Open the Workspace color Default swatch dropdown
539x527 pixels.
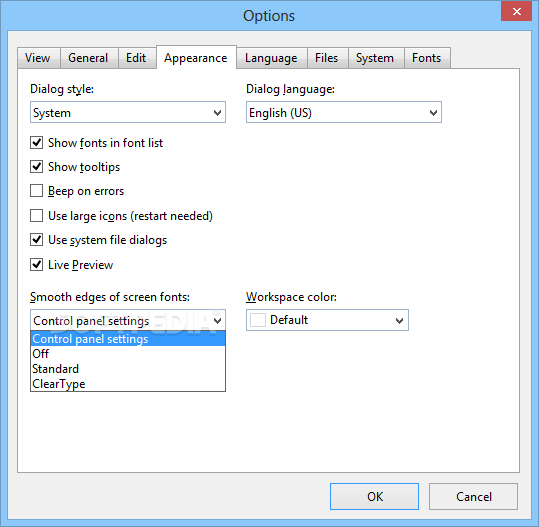(327, 320)
